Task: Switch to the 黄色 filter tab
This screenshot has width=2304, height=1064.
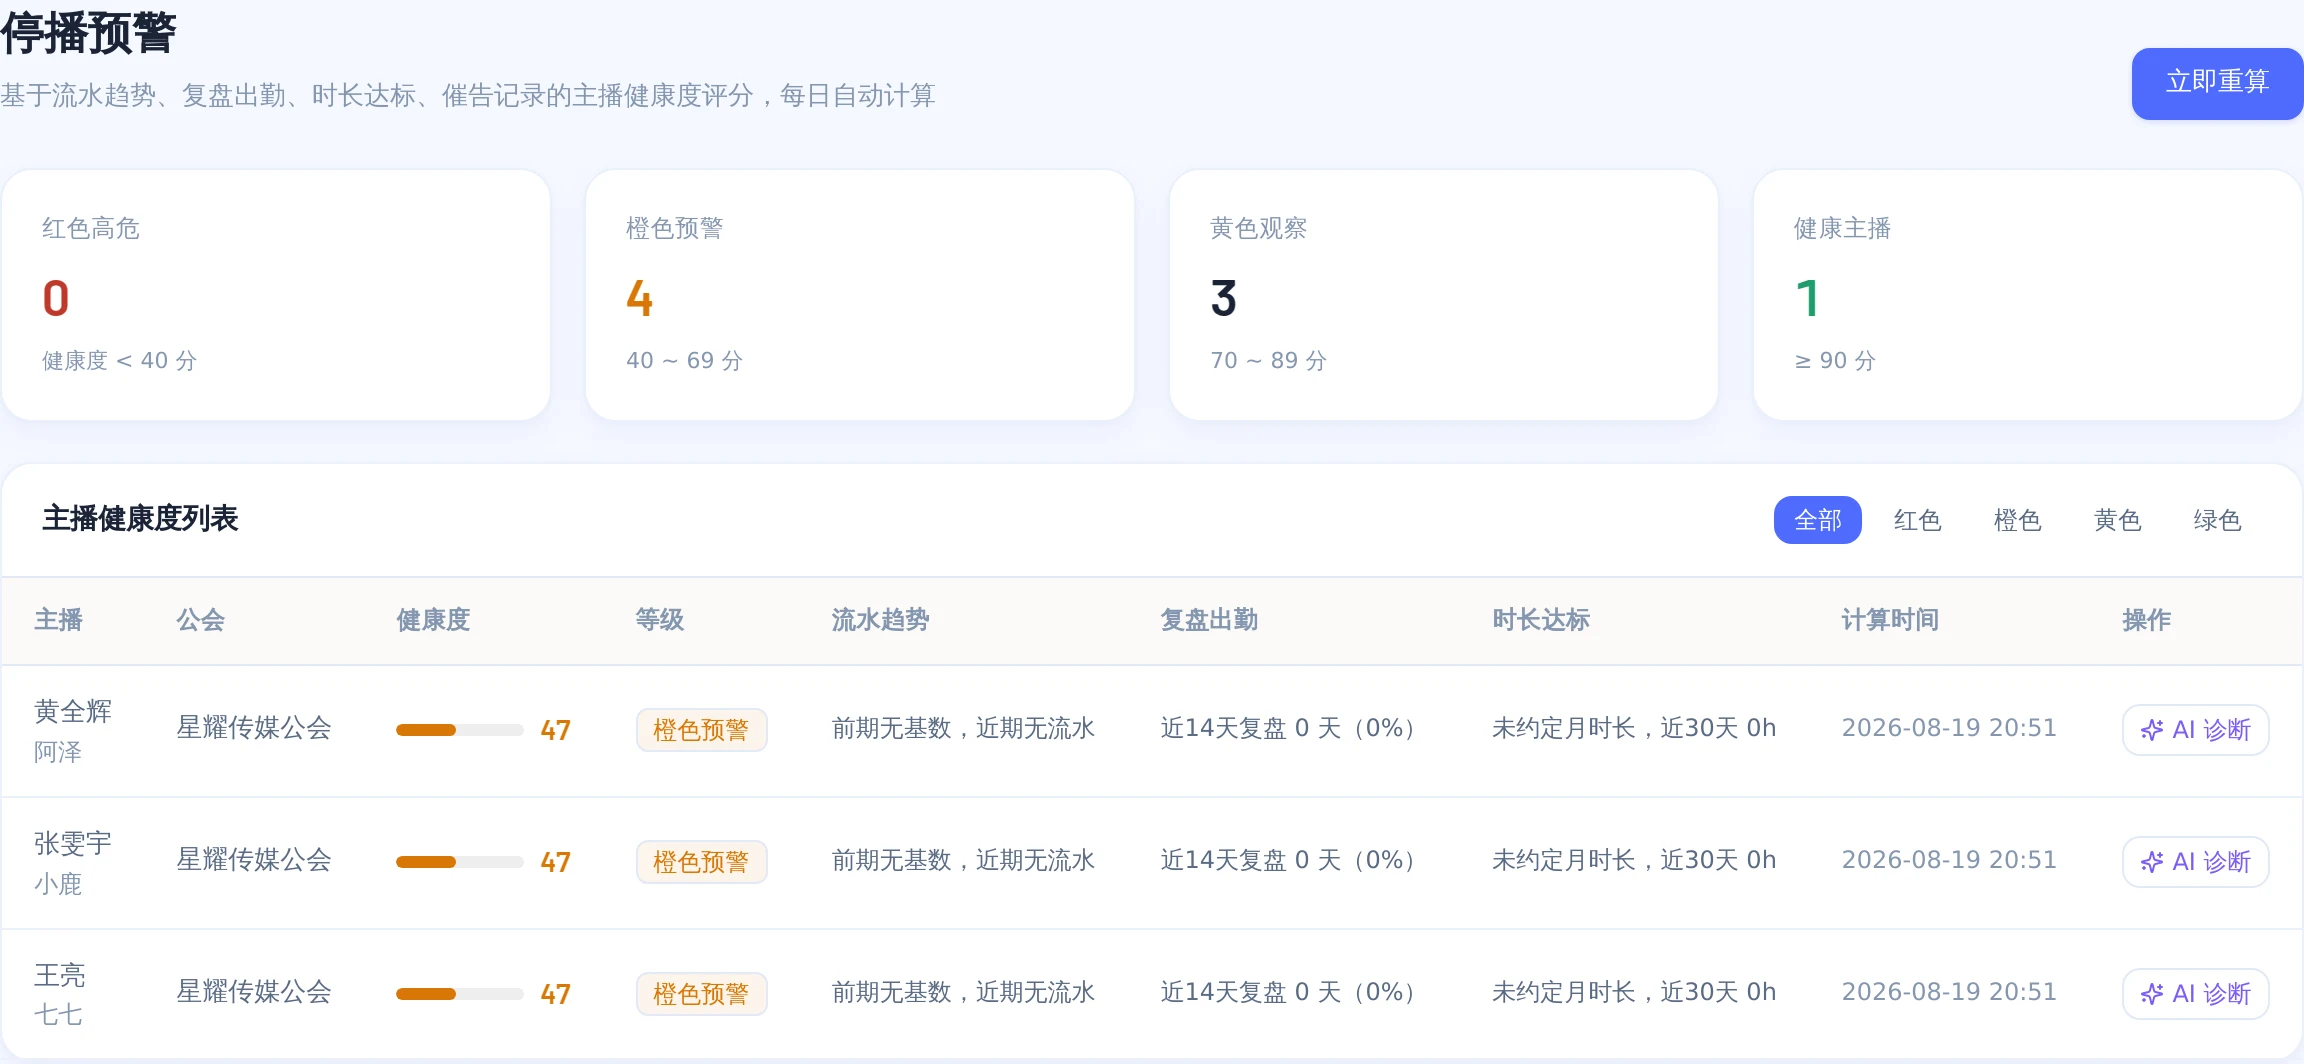Action: (2117, 520)
